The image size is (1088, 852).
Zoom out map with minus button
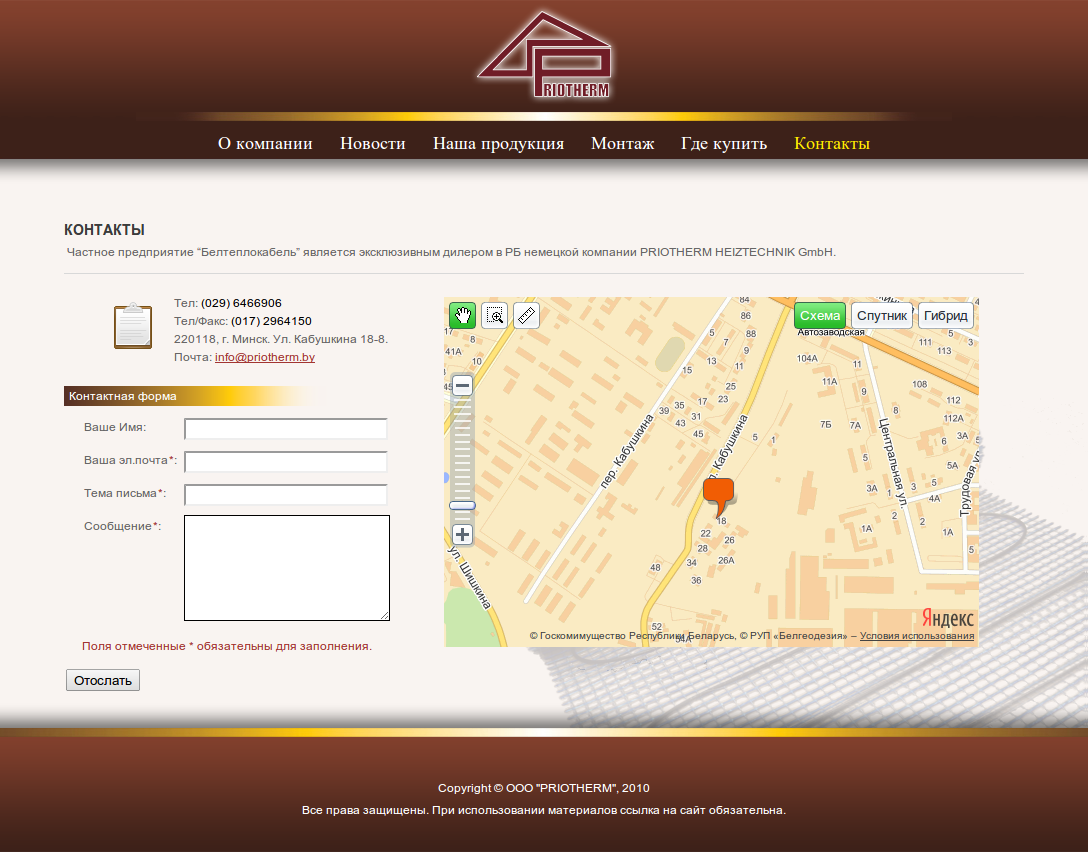462,386
